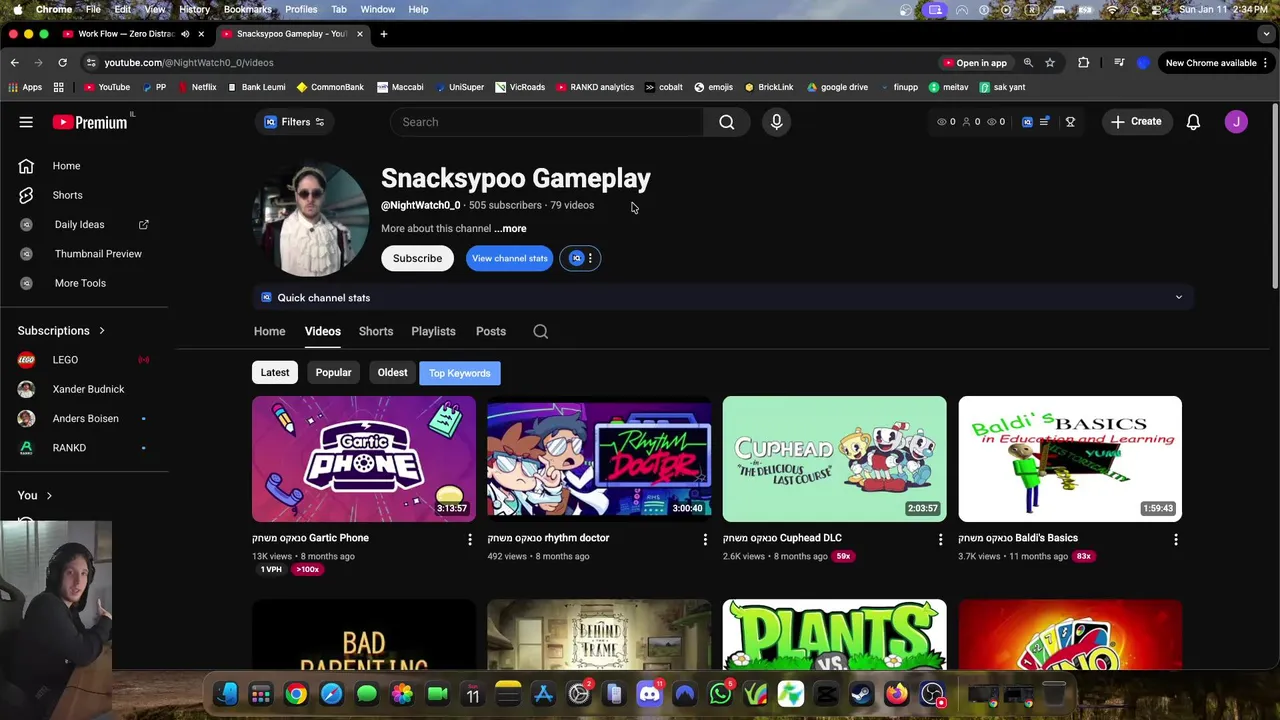Viewport: 1280px width, 720px height.
Task: Subscribe to Snacksypoo Gameplay
Action: (417, 258)
